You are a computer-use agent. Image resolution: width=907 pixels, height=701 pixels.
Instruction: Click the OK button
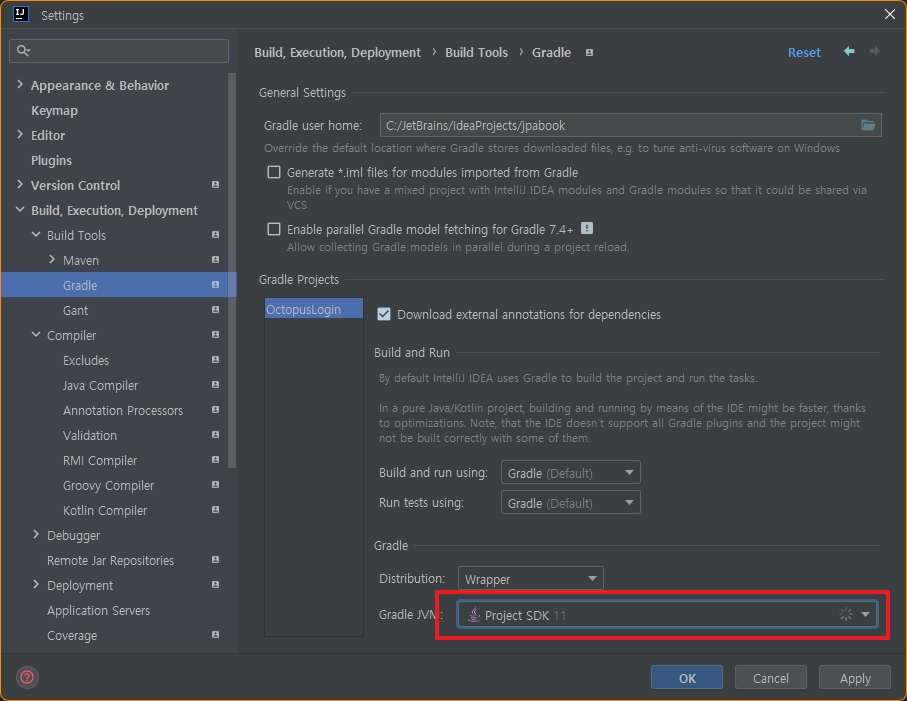click(687, 677)
